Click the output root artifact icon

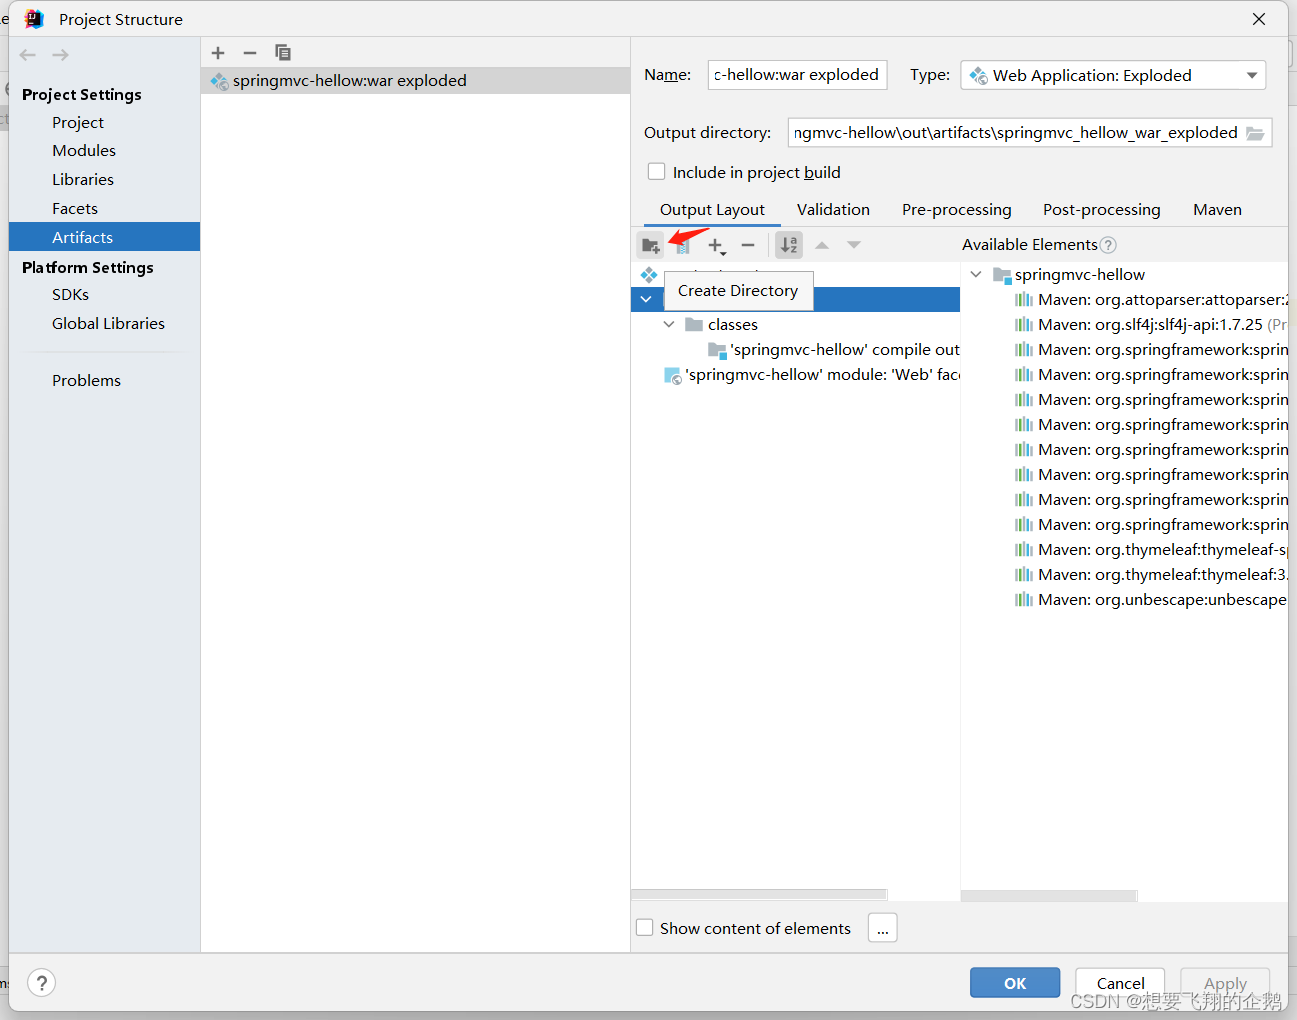tap(650, 274)
